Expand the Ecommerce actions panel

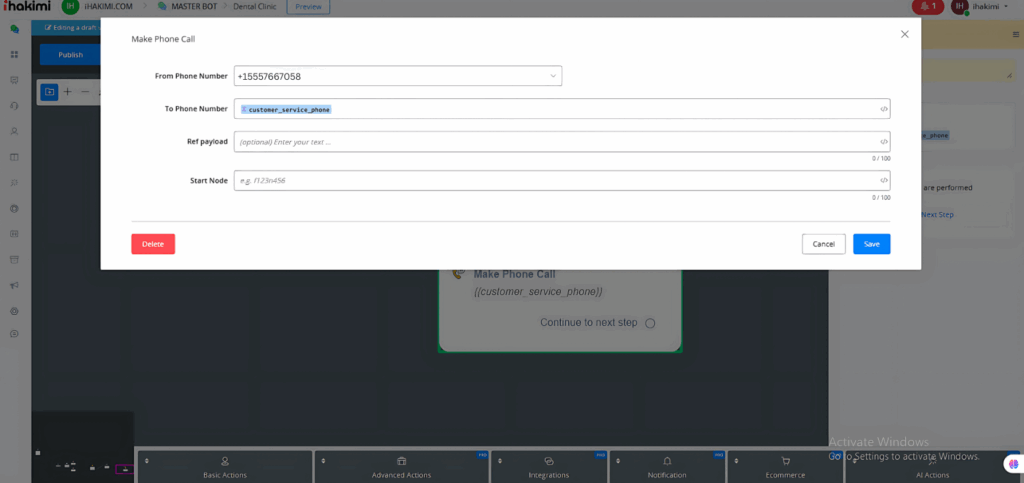tap(785, 467)
